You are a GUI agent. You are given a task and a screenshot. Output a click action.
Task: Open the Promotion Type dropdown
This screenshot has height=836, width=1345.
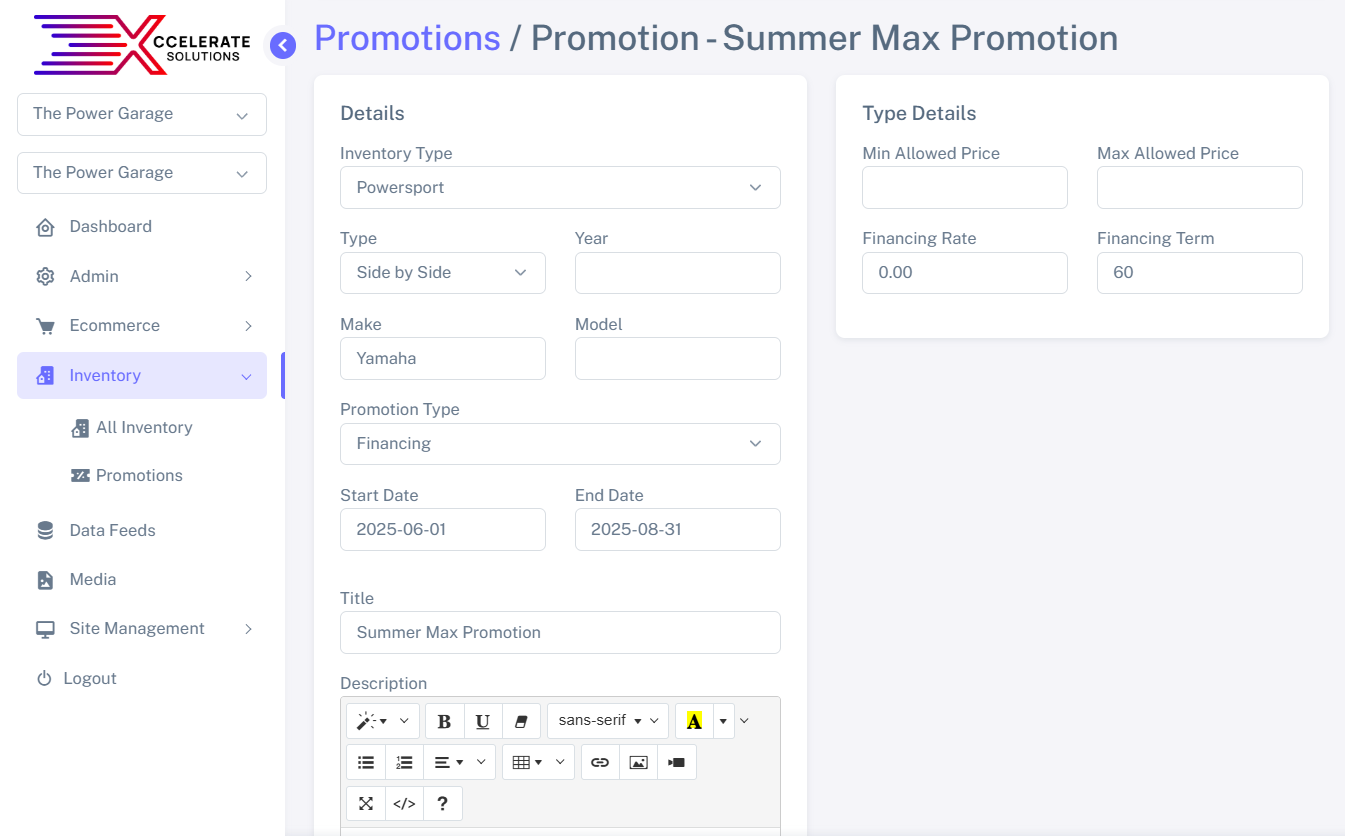tap(560, 444)
